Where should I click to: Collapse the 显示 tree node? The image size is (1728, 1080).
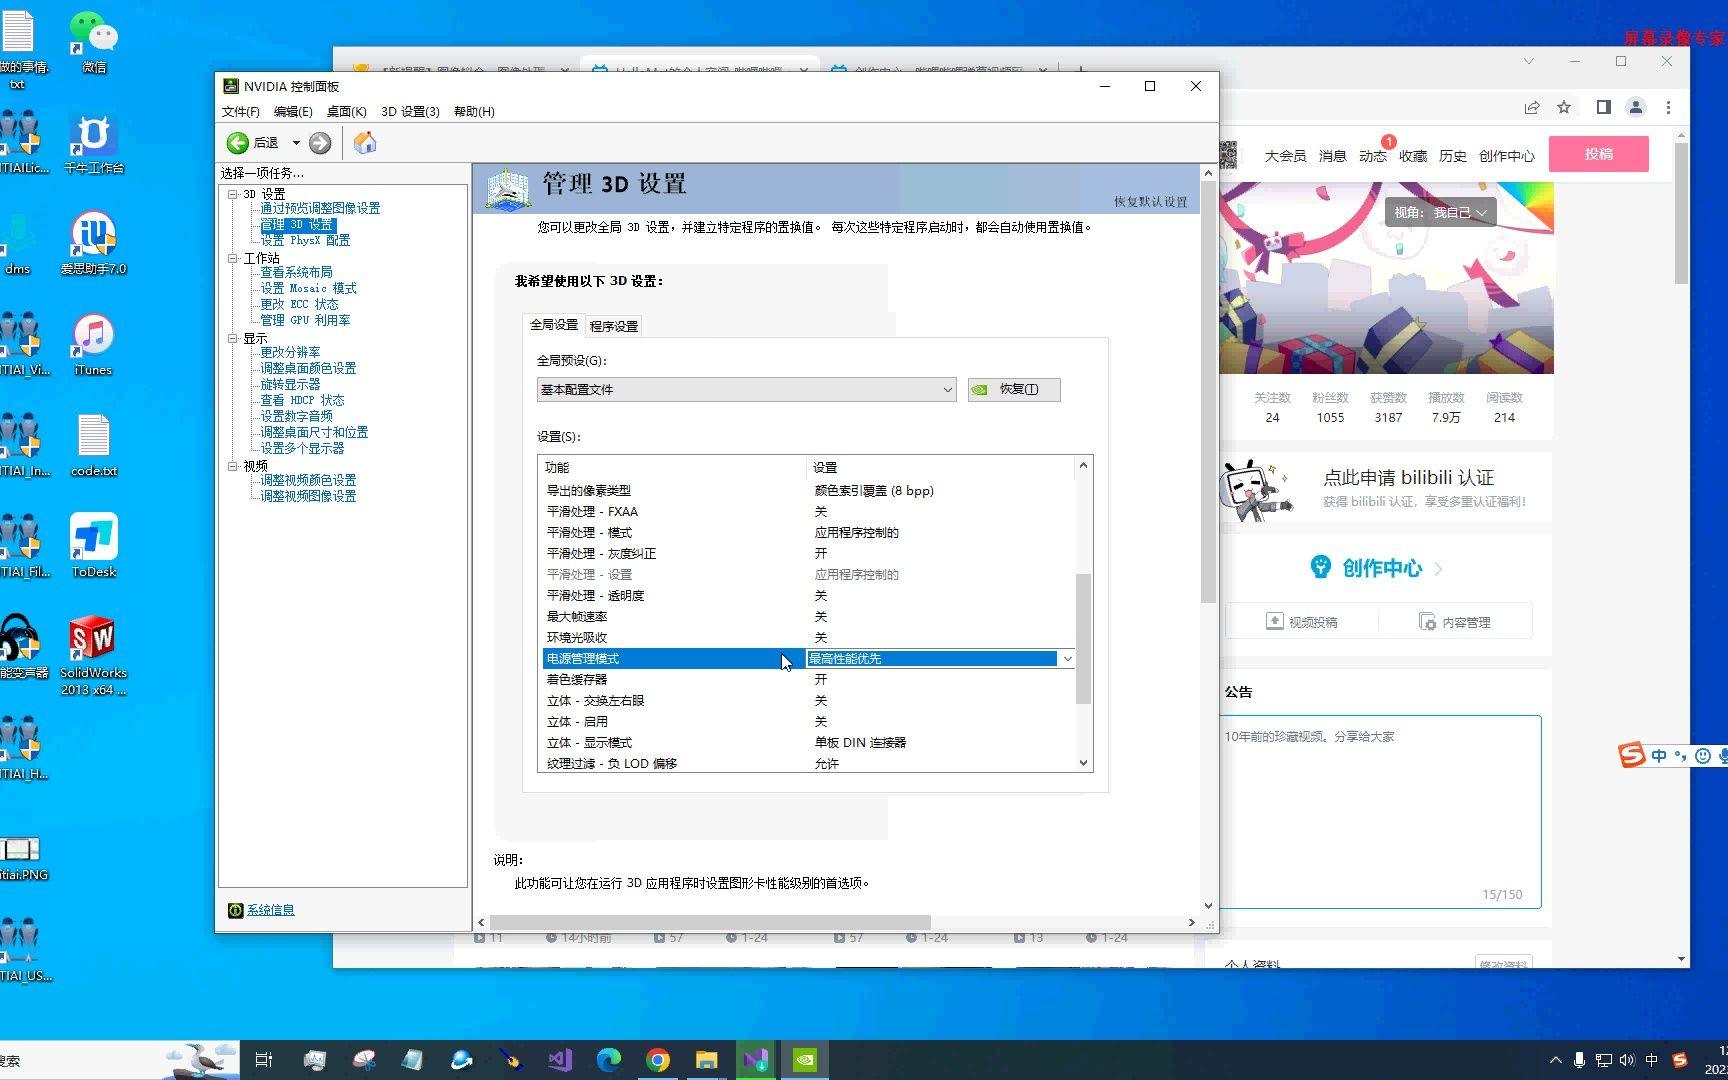point(232,338)
